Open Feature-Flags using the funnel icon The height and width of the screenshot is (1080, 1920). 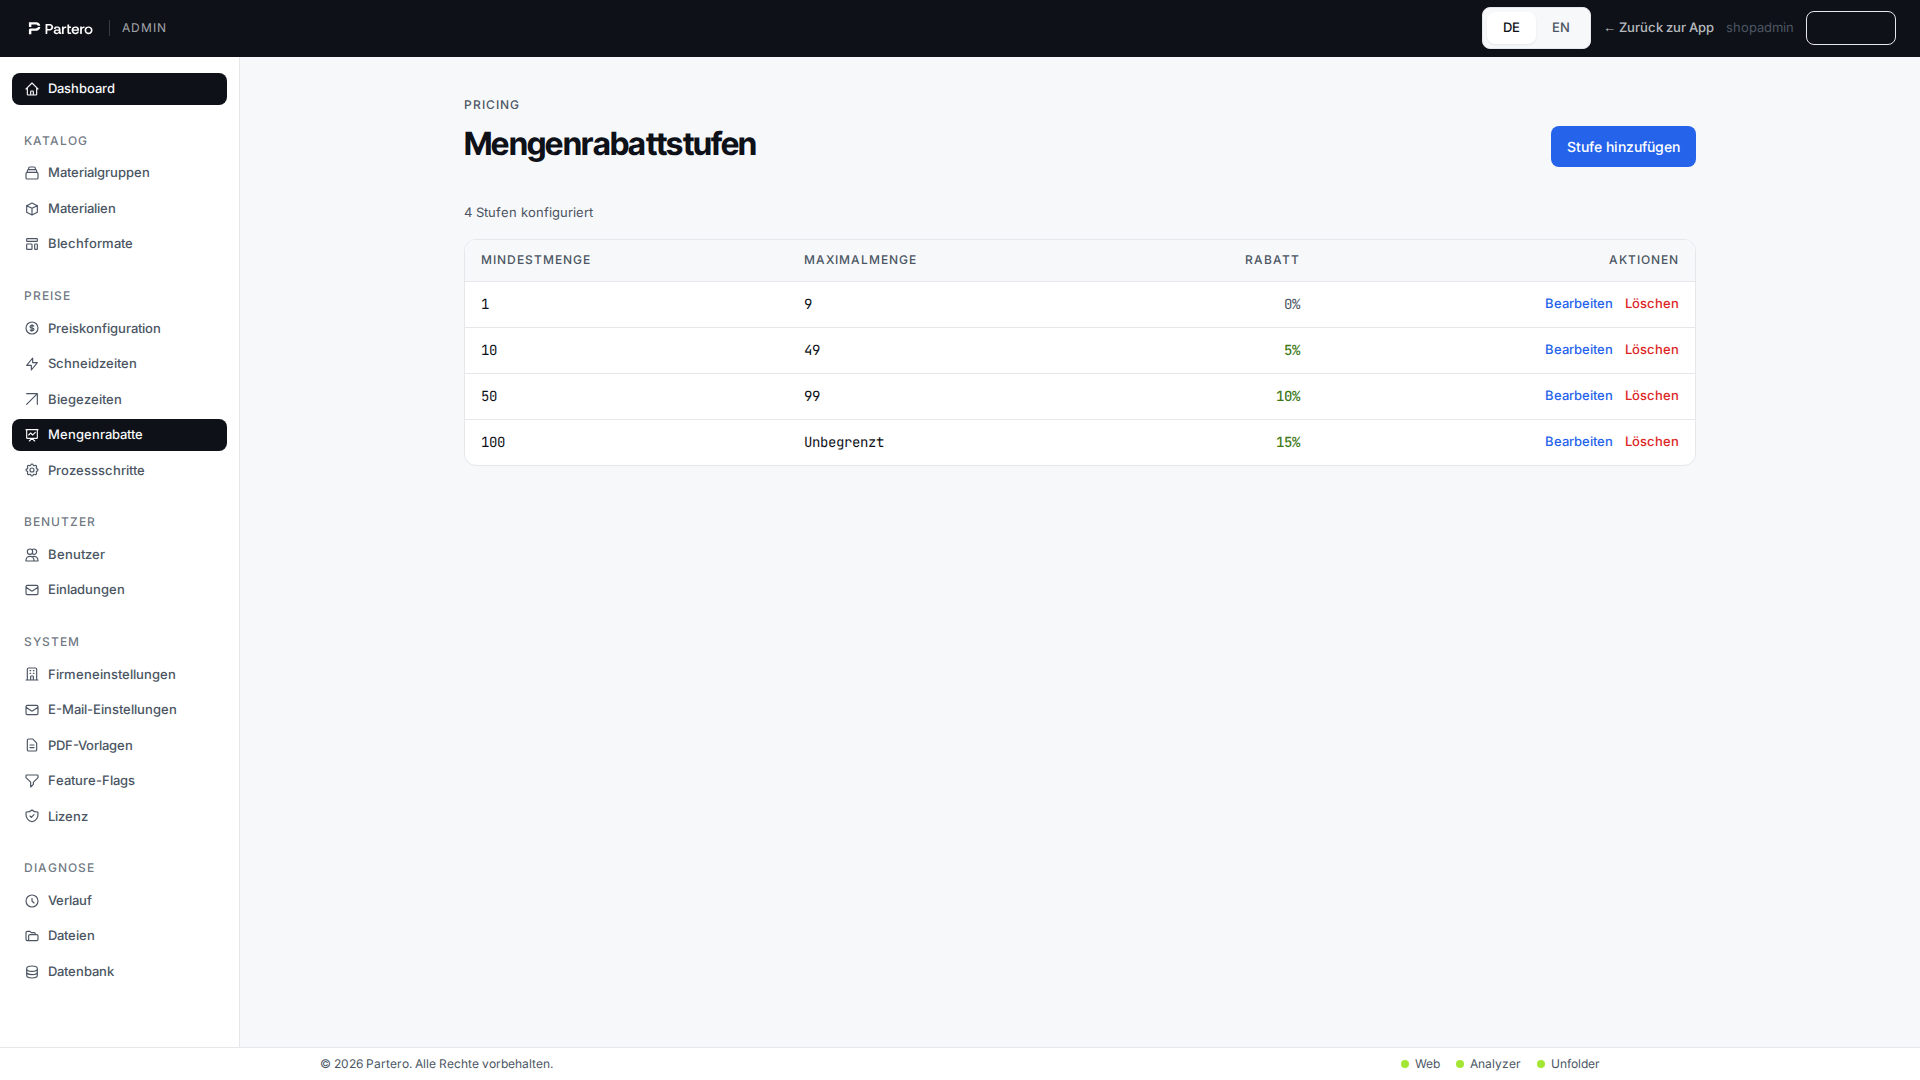[32, 781]
